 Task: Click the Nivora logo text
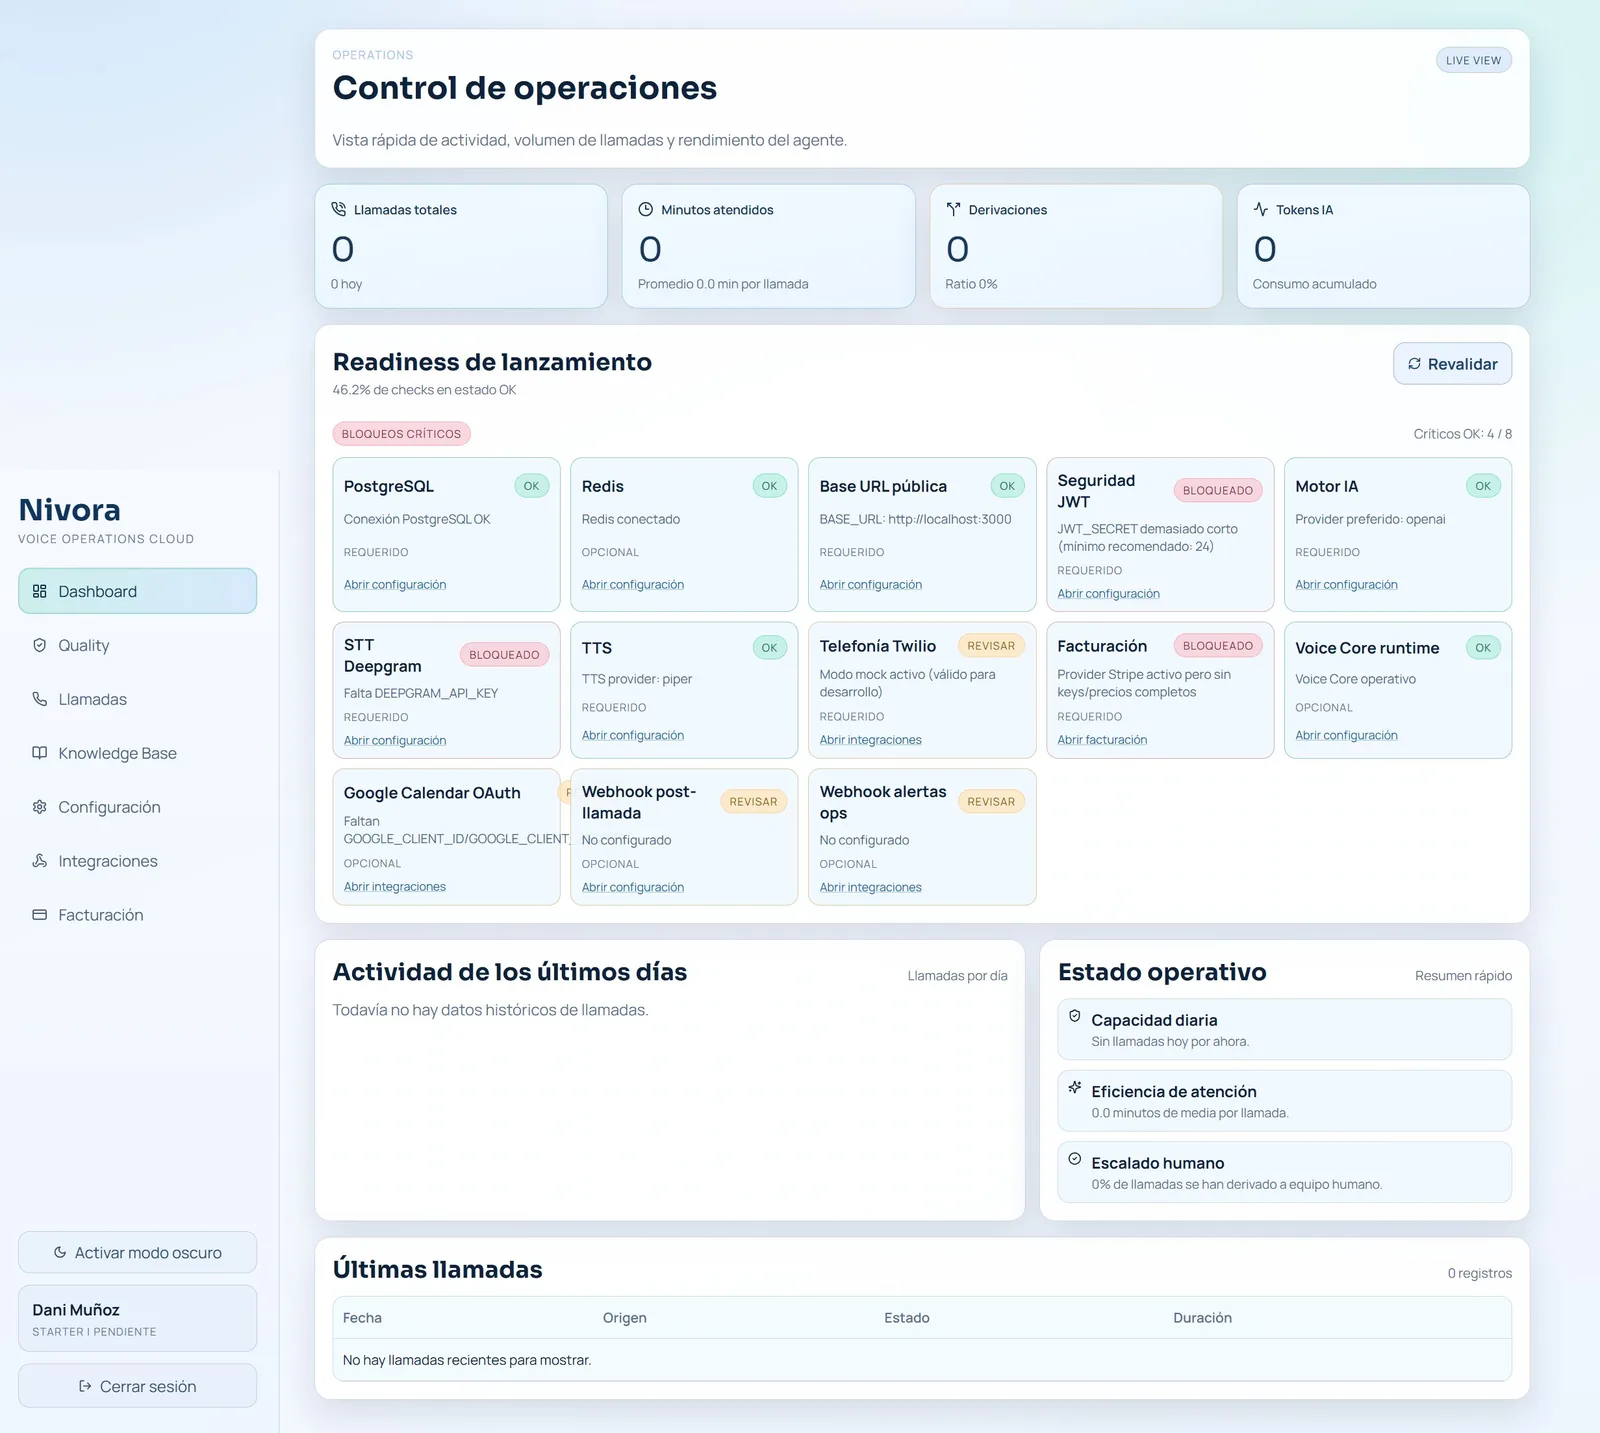pyautogui.click(x=69, y=510)
